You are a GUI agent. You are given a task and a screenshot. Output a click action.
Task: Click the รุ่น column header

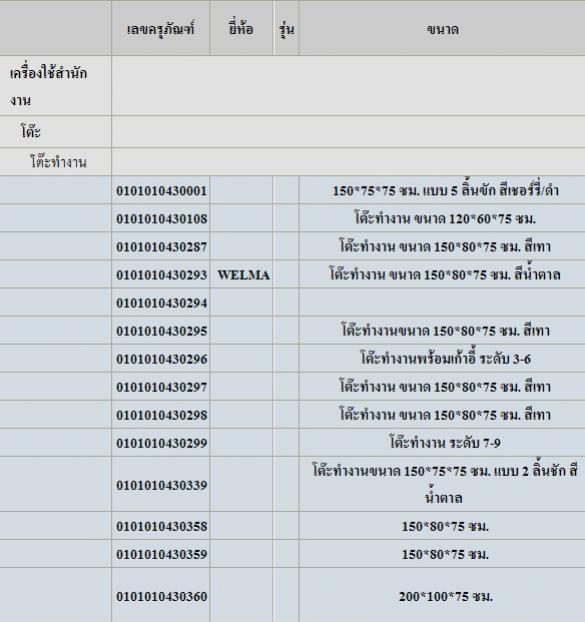(x=286, y=29)
